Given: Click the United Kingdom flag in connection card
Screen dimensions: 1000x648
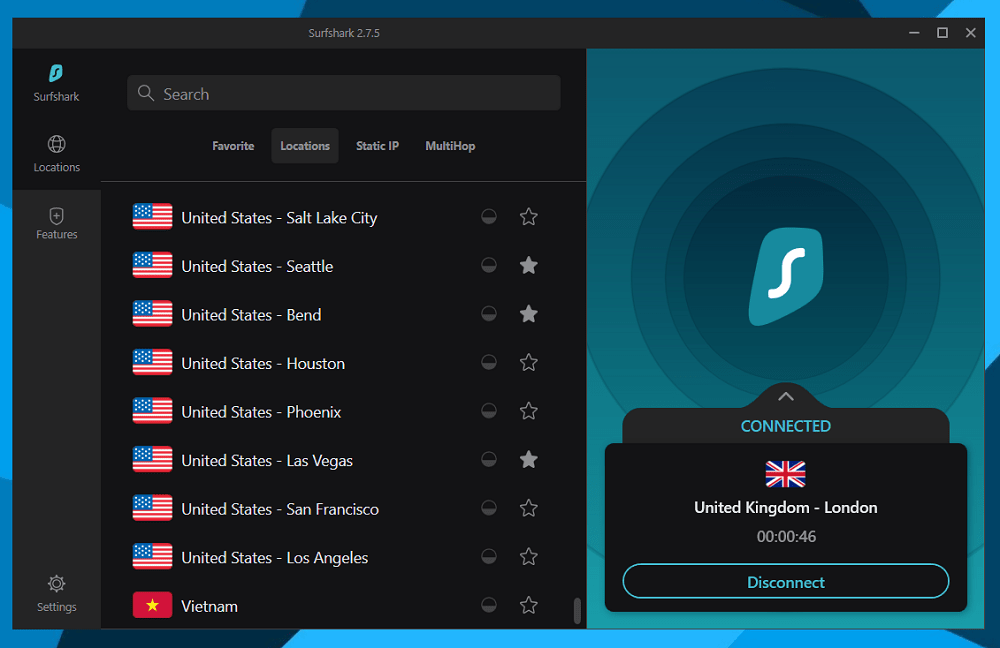Looking at the screenshot, I should [785, 474].
